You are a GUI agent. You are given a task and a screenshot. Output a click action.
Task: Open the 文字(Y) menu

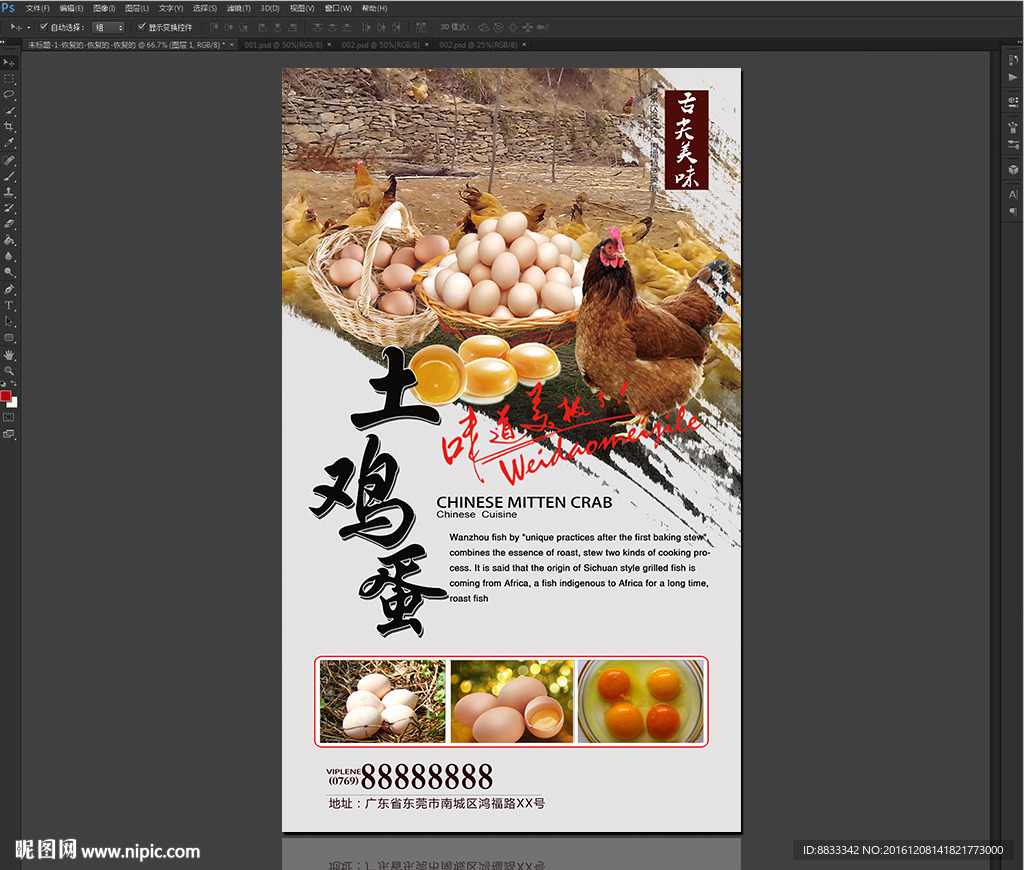tap(171, 8)
